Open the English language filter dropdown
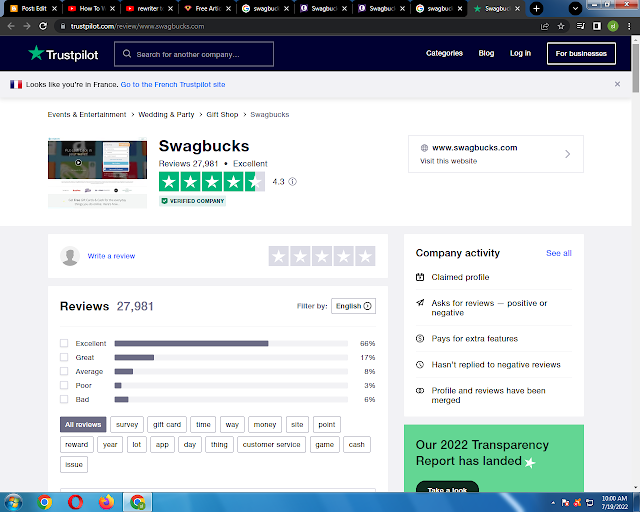 tap(353, 306)
